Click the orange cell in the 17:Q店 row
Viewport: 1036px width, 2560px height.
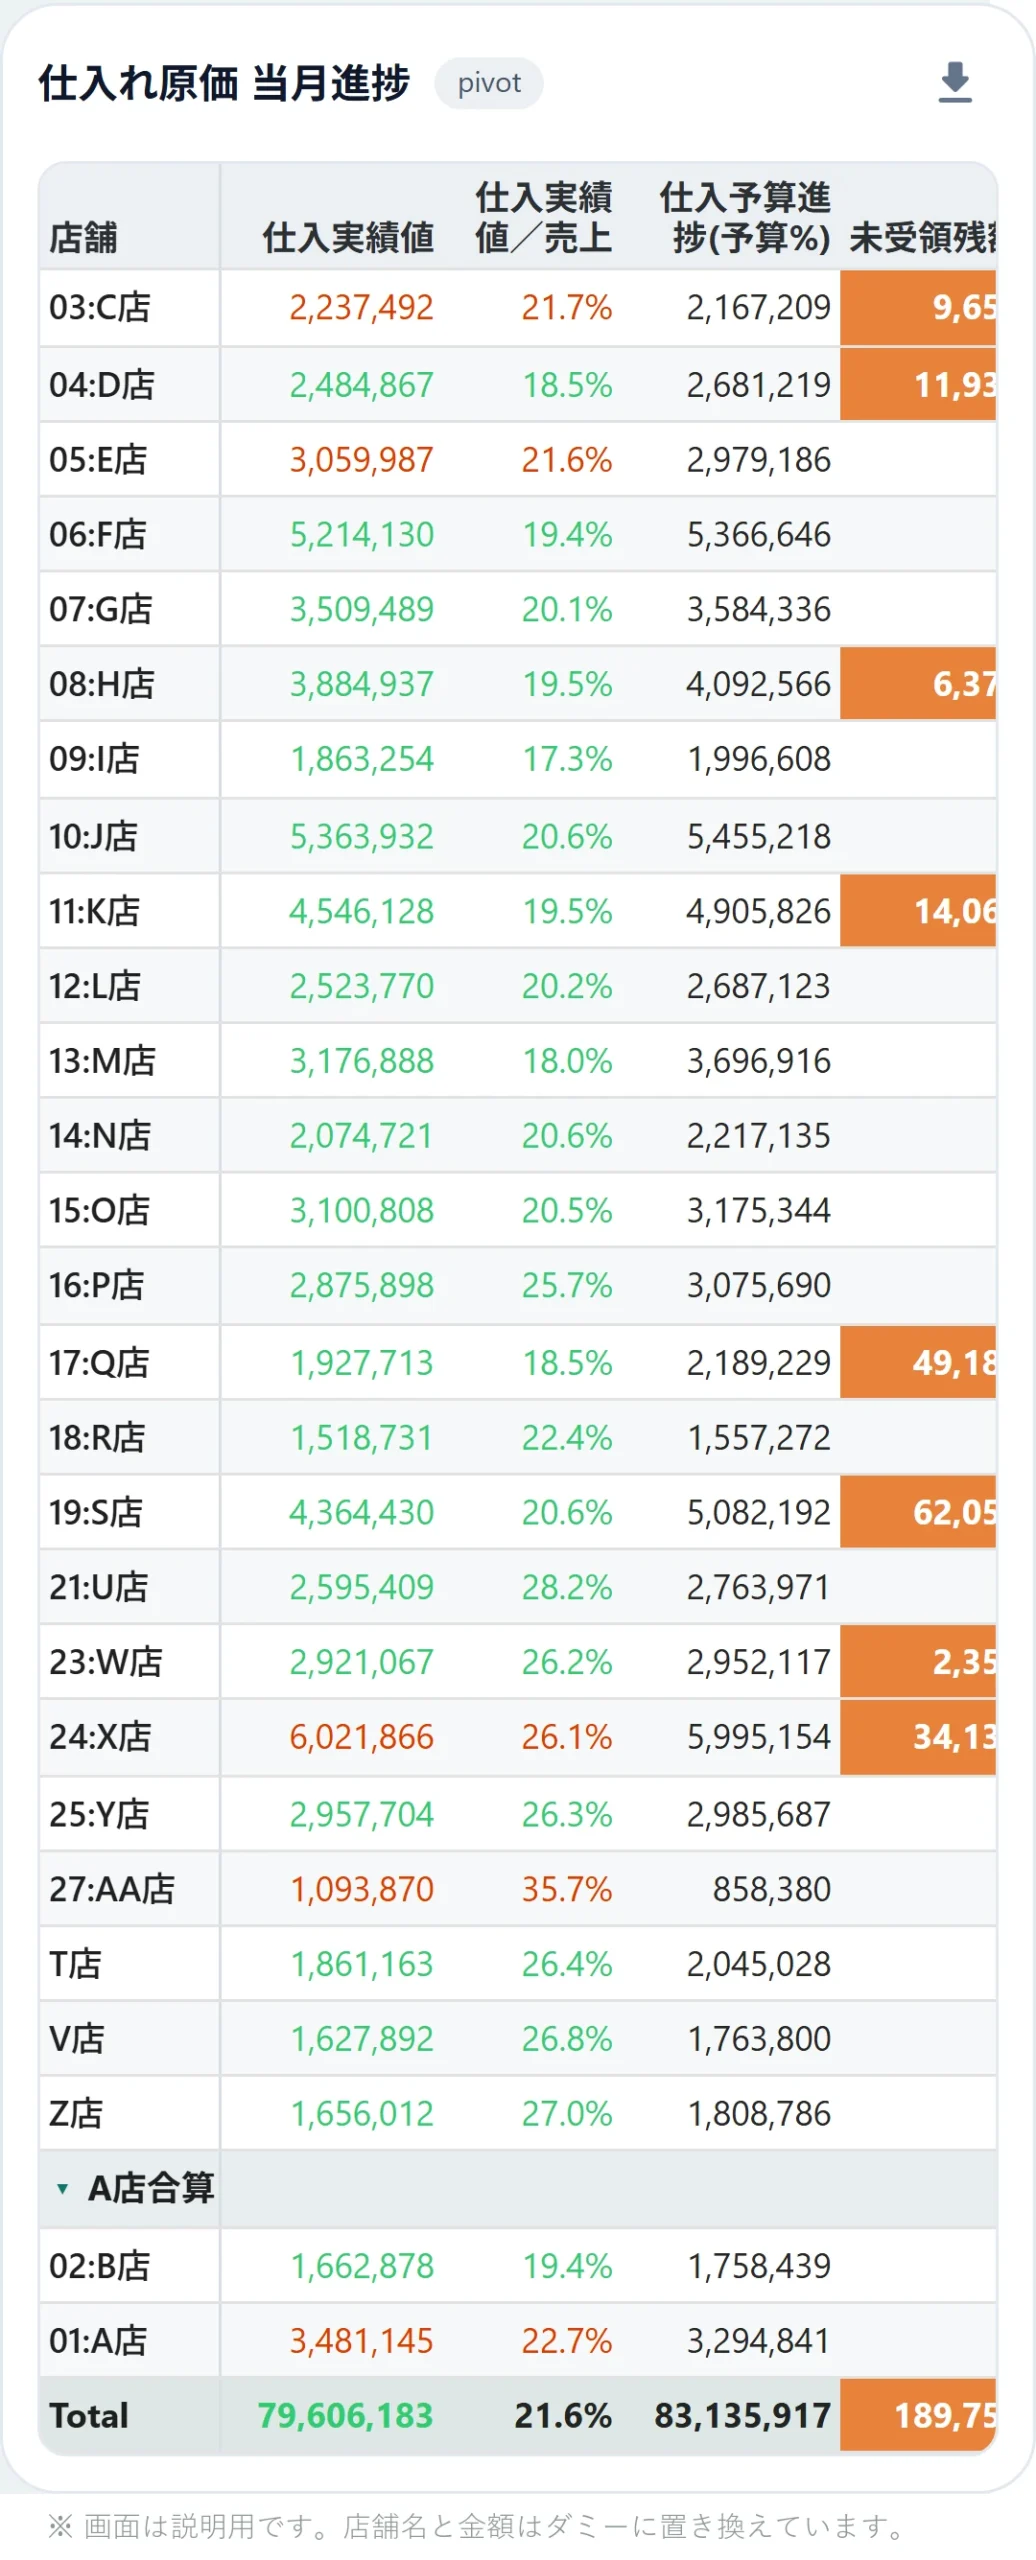click(x=918, y=1362)
